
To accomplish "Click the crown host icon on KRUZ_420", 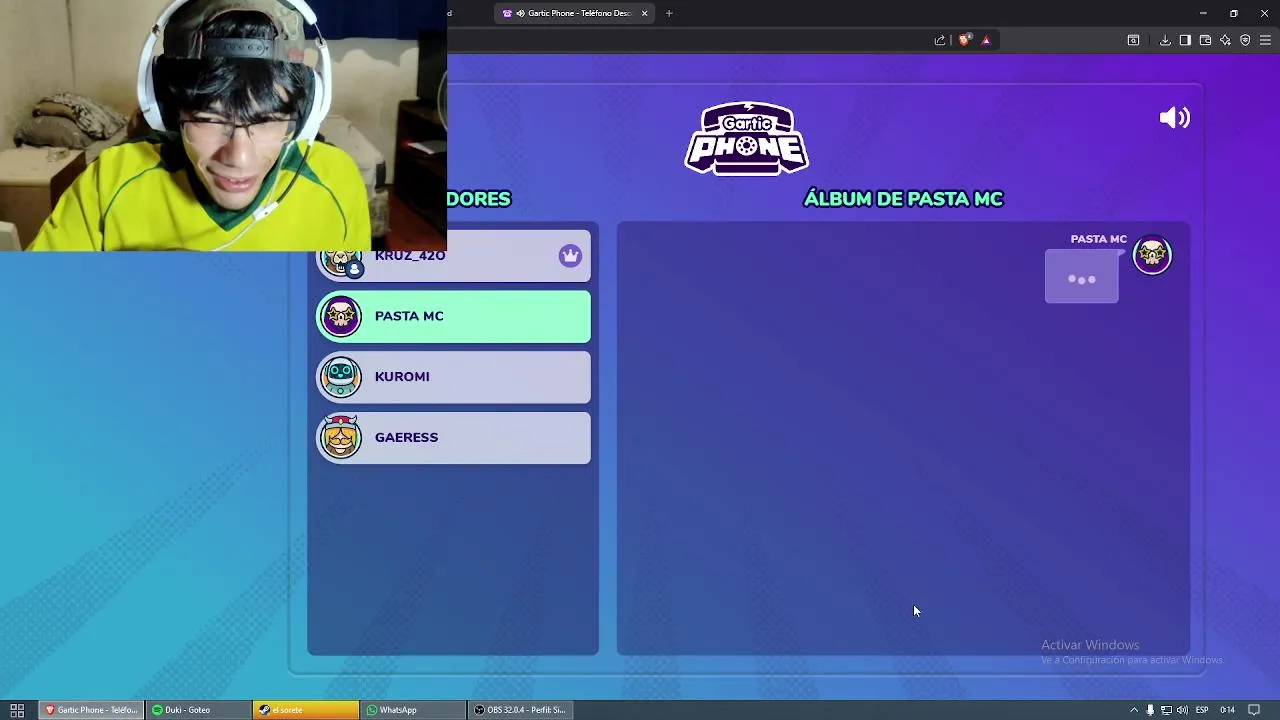I will point(570,256).
